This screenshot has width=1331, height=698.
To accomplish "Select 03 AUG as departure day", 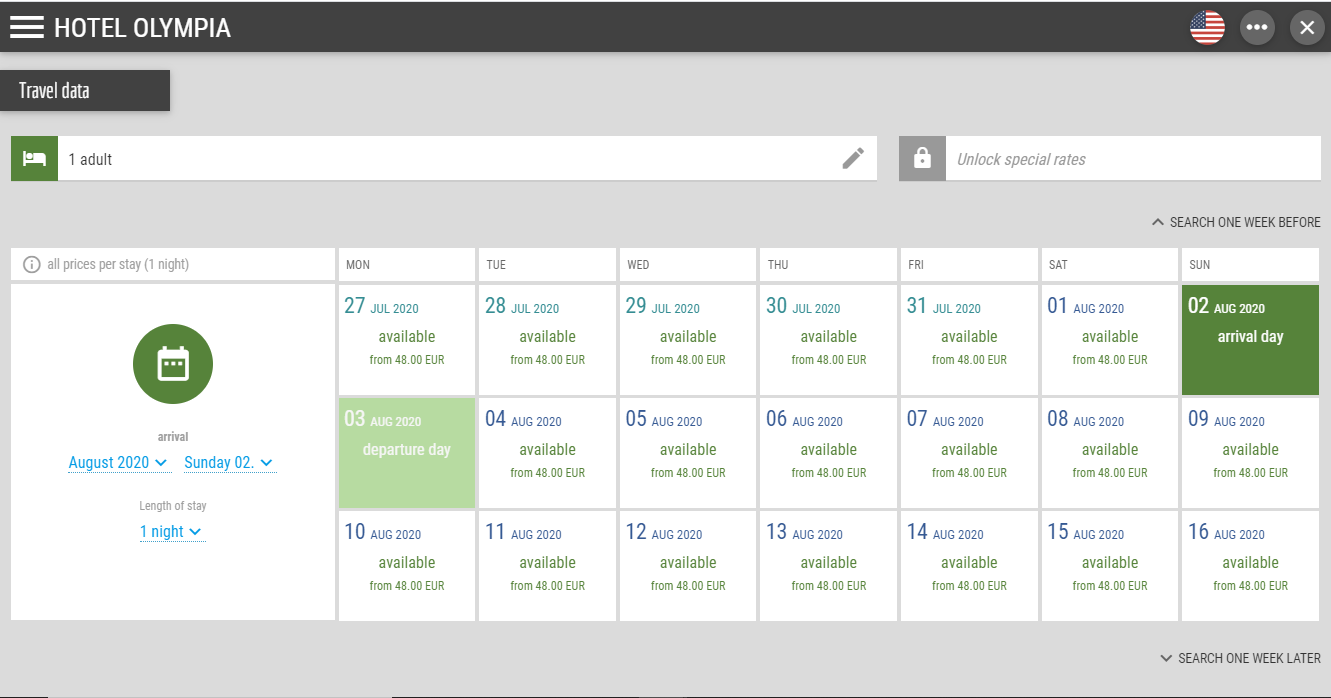I will [x=406, y=452].
